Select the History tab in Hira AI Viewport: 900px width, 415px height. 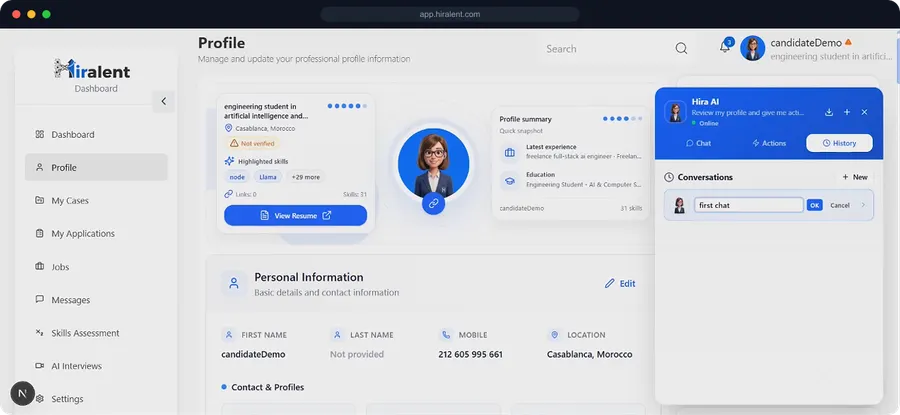839,143
